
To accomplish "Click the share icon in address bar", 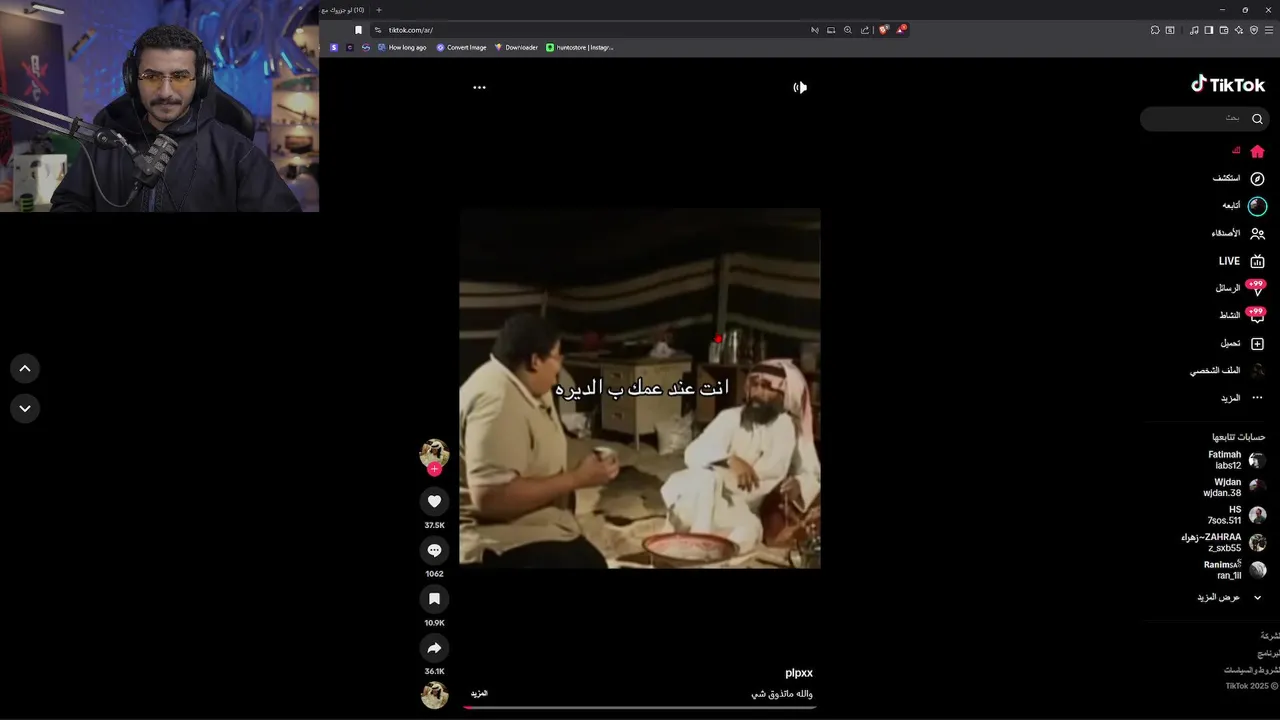I will (x=865, y=30).
